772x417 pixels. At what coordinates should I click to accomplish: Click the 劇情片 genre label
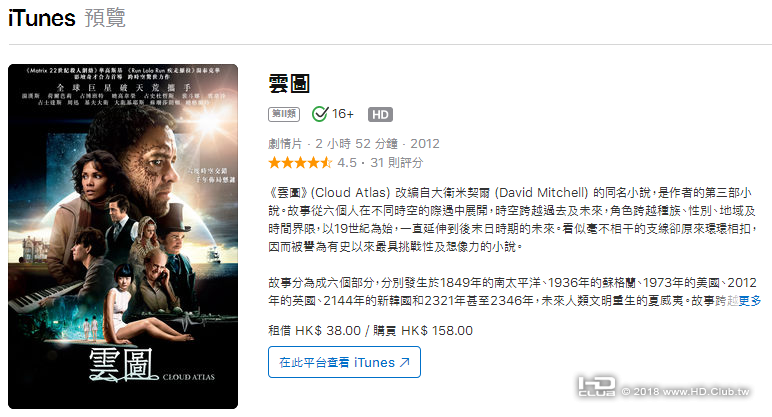[x=285, y=144]
